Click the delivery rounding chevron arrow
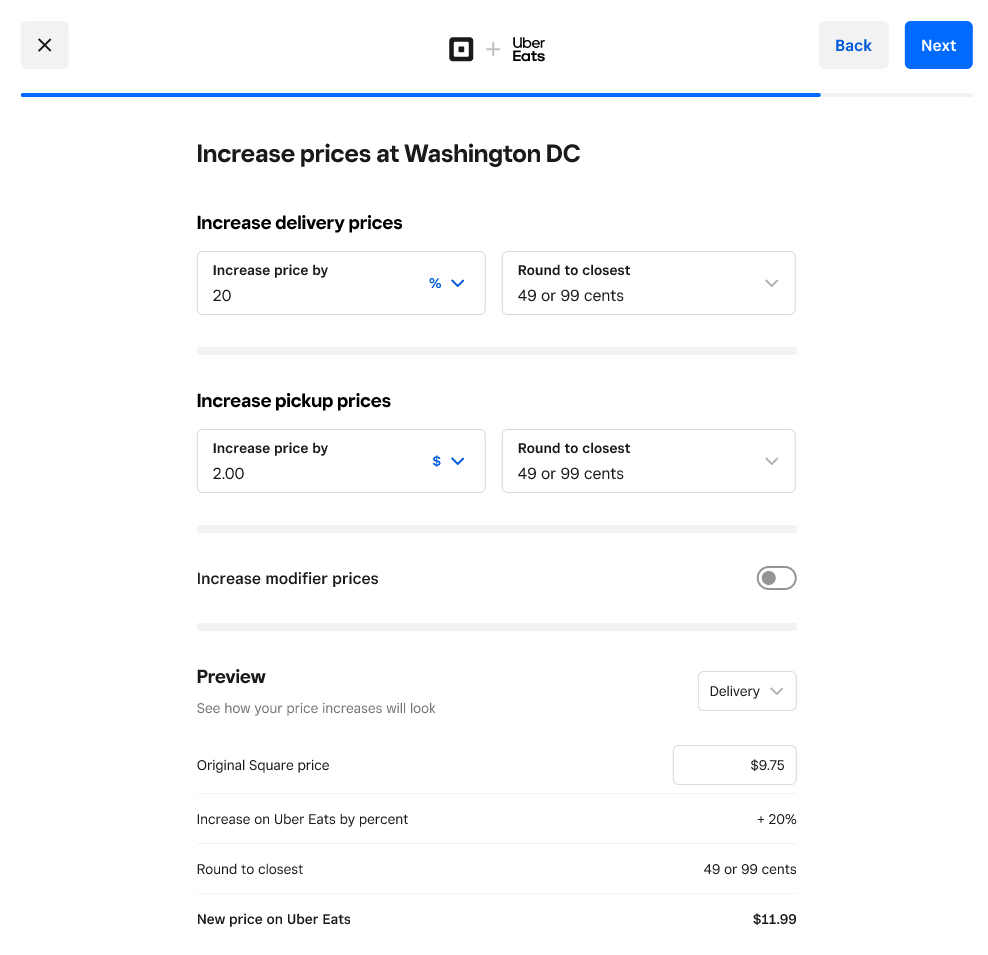Image resolution: width=988 pixels, height=955 pixels. [771, 283]
